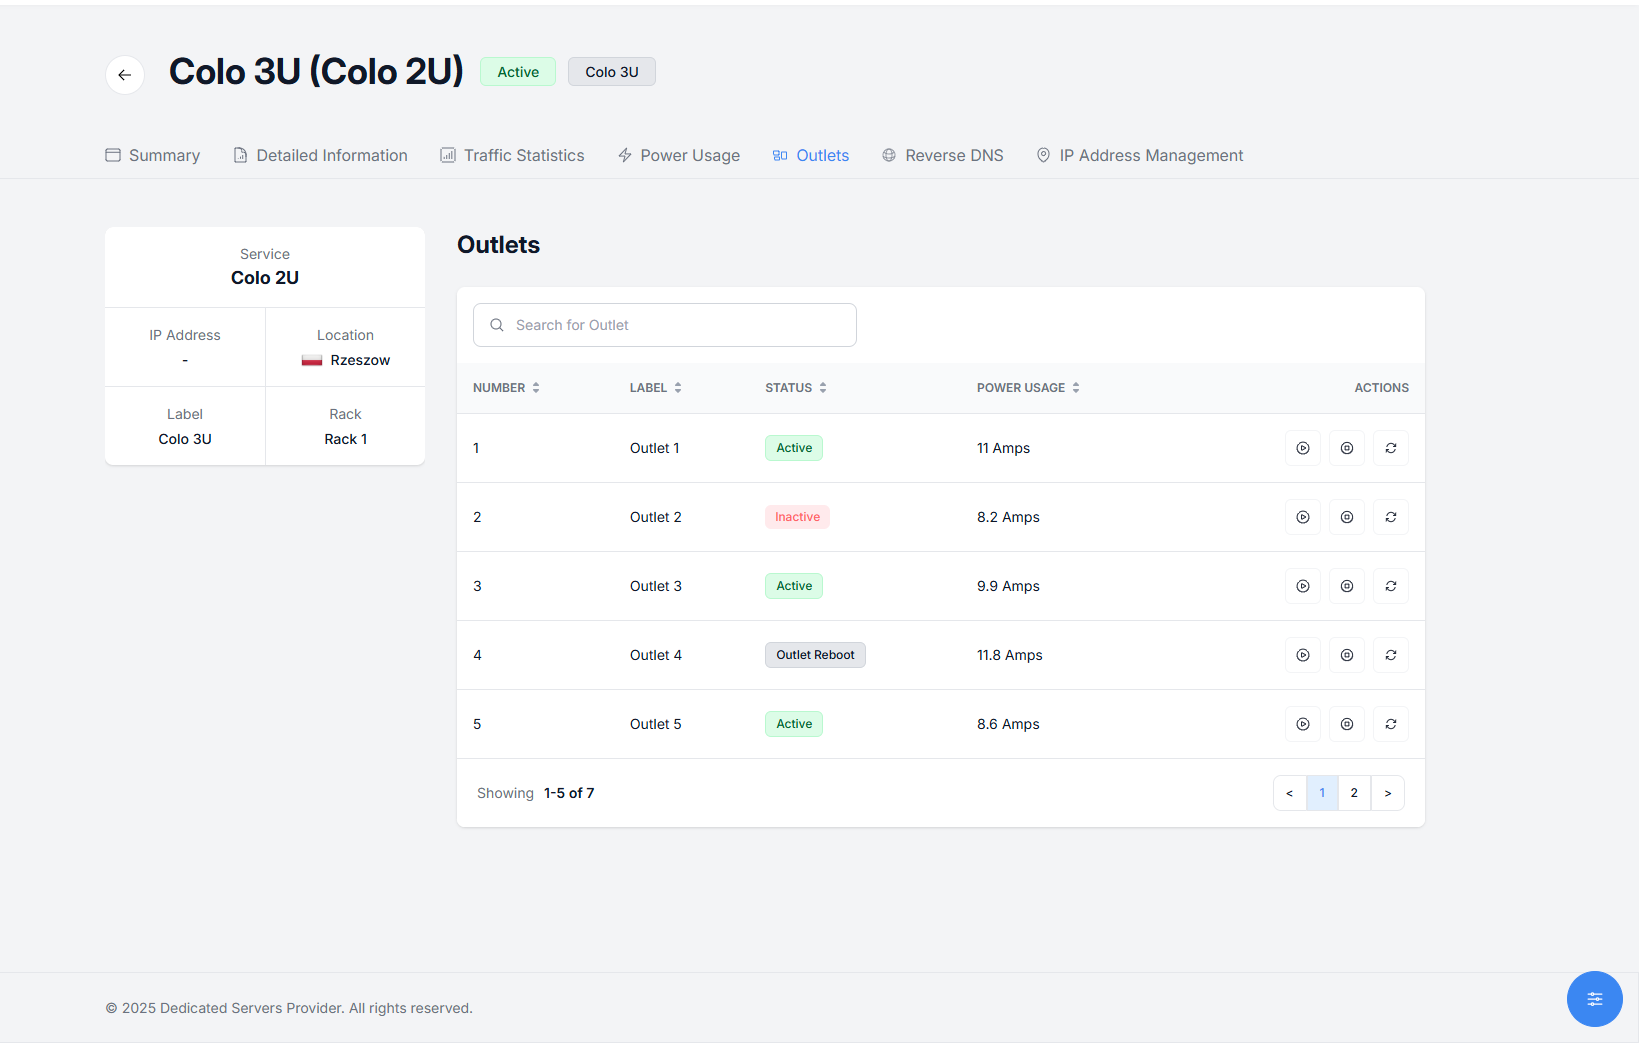This screenshot has height=1043, width=1639.
Task: Power off Outlet 5 with stop icon
Action: (x=1347, y=724)
